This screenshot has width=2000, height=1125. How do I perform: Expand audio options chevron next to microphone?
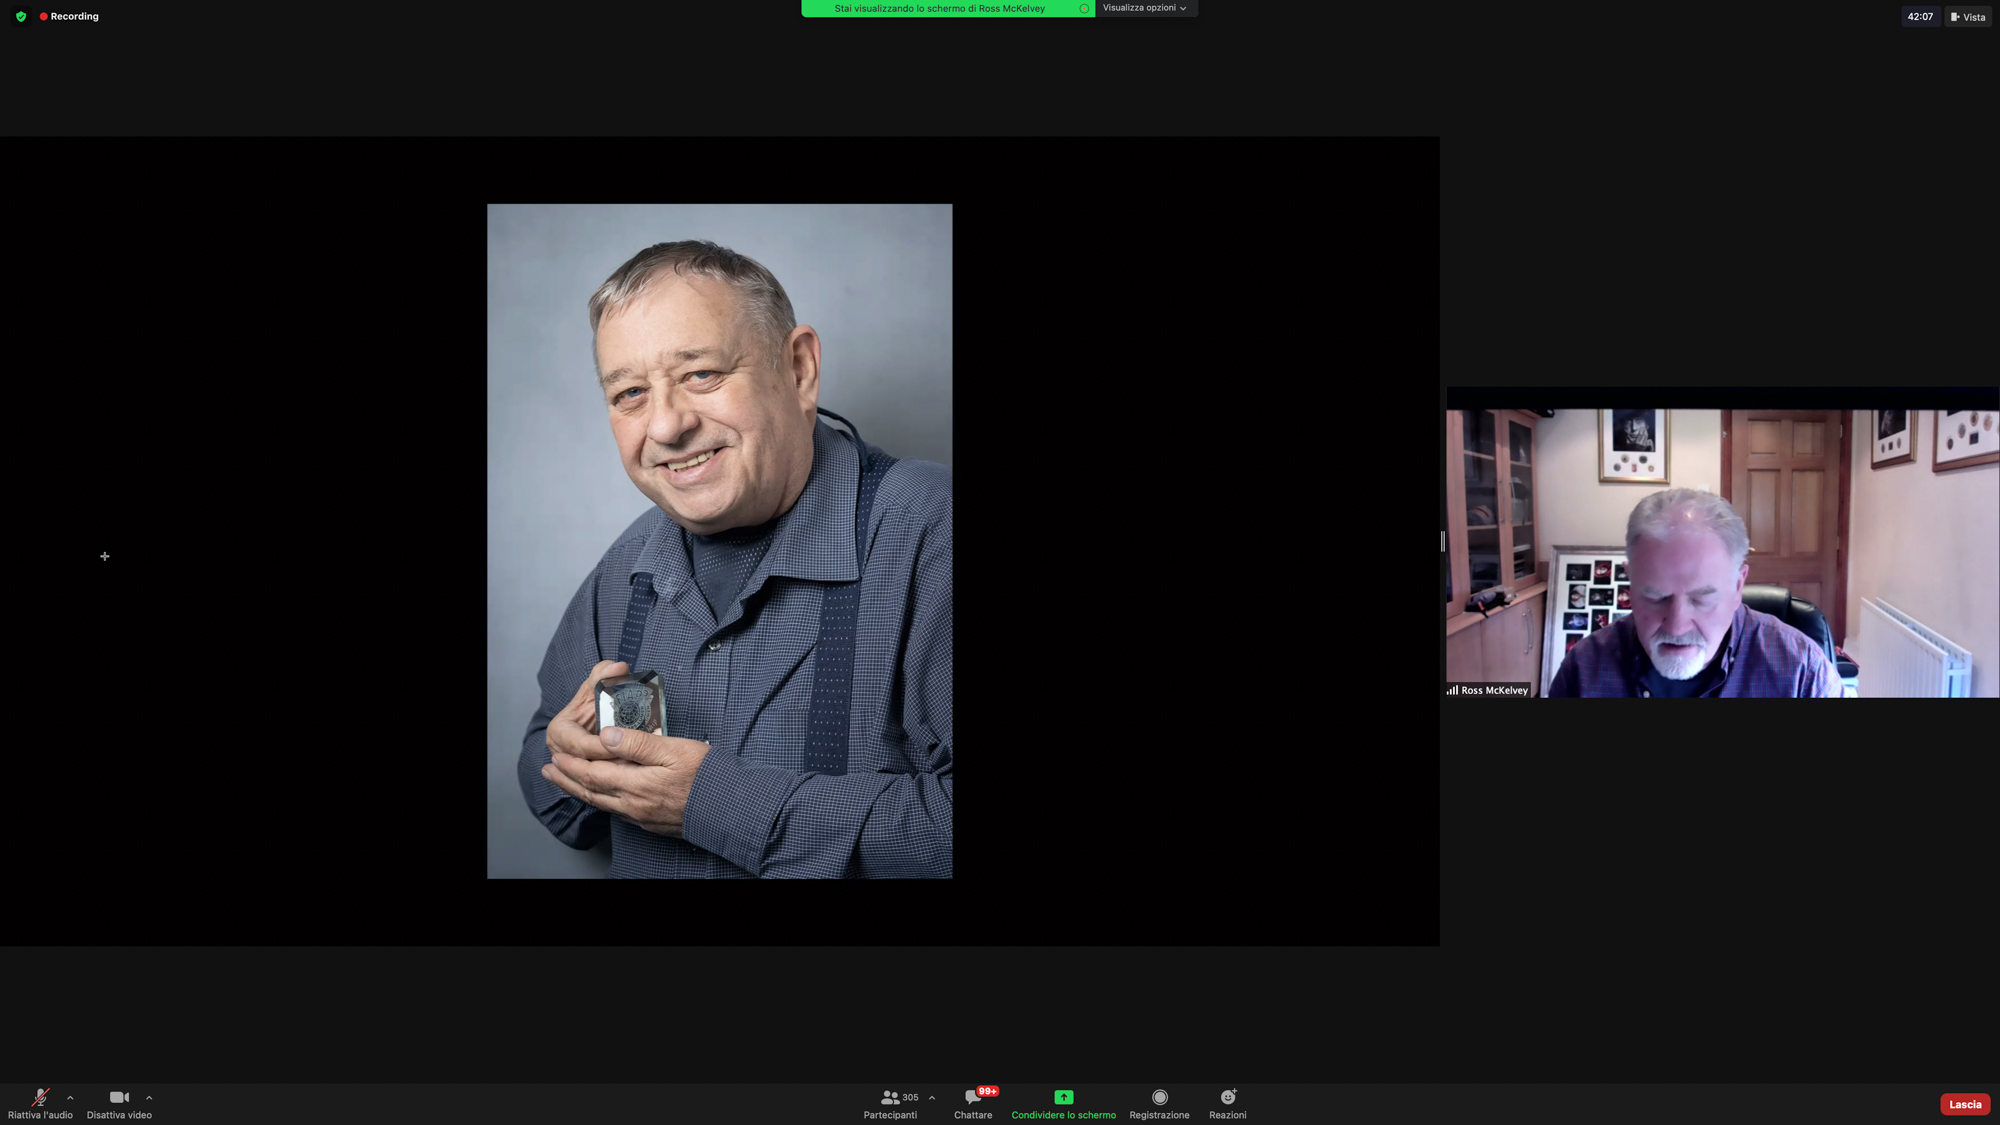70,1097
